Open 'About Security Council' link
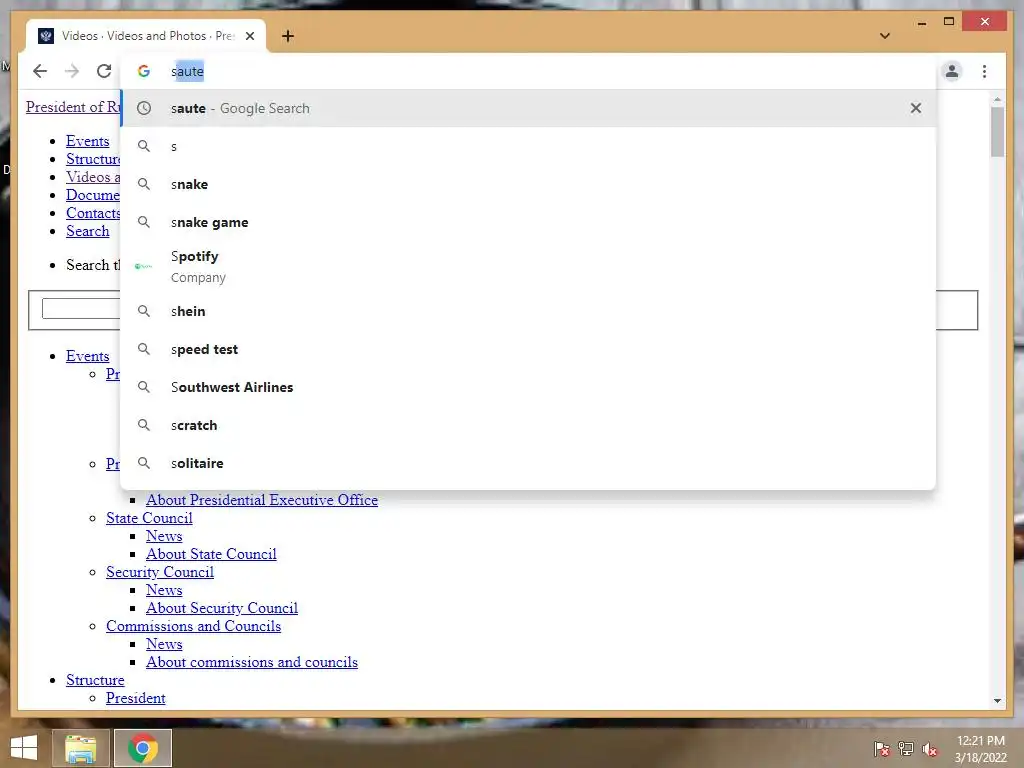This screenshot has width=1024, height=768. click(222, 608)
